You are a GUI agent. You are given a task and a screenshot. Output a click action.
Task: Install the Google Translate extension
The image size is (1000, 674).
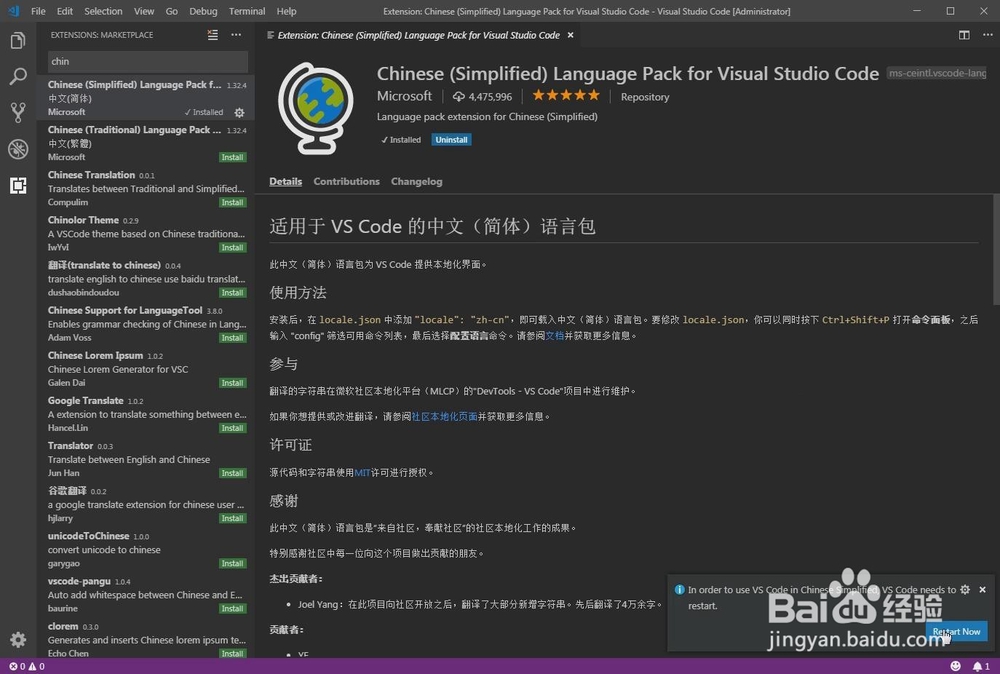click(x=232, y=428)
